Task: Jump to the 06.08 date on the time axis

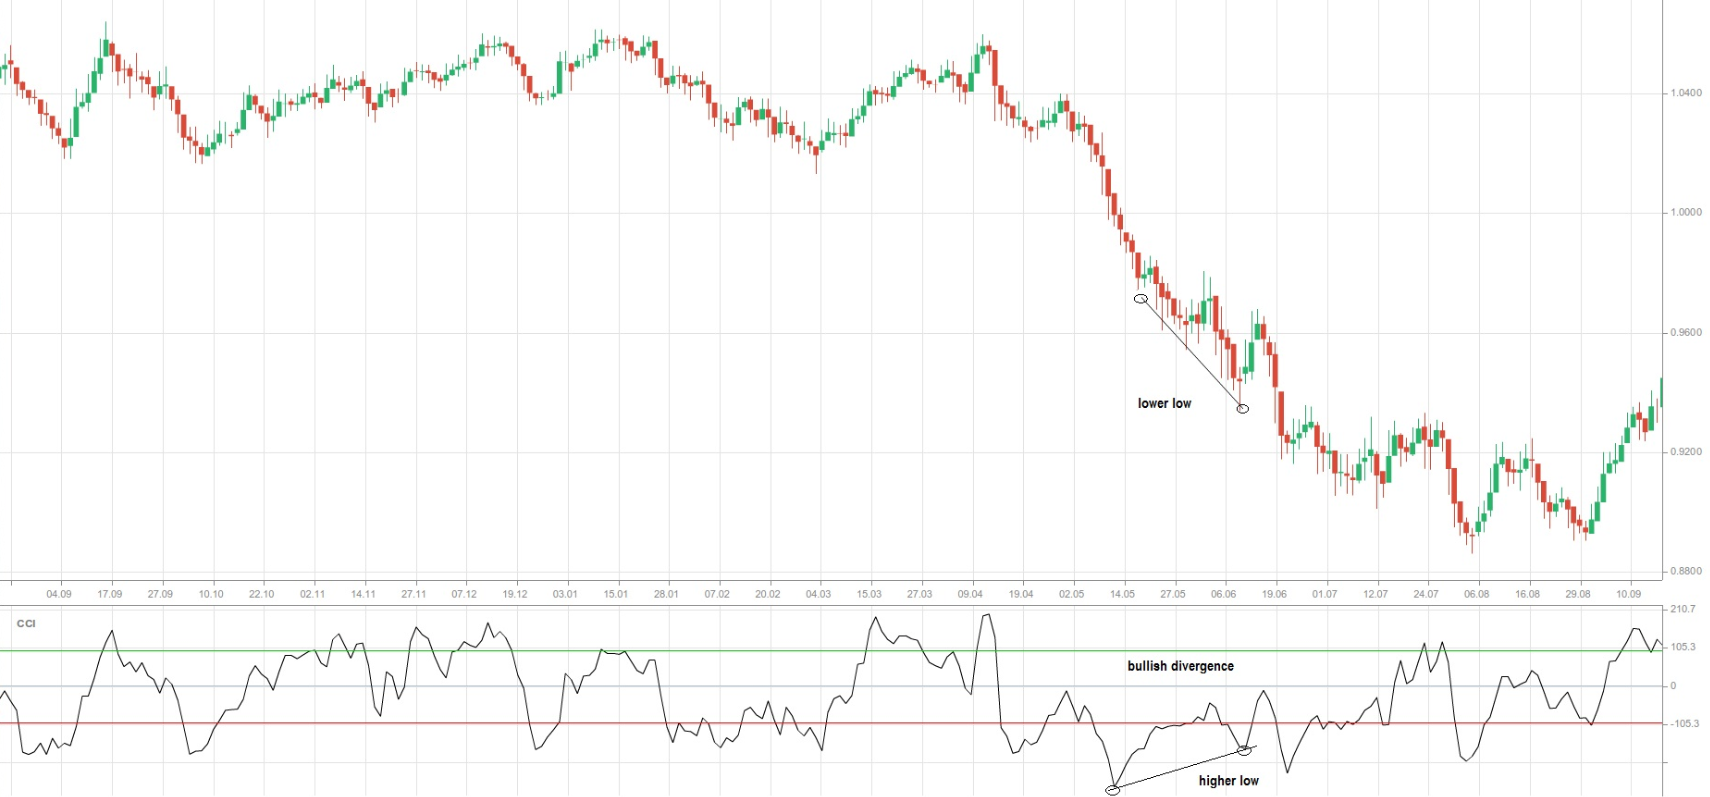Action: point(1476,594)
